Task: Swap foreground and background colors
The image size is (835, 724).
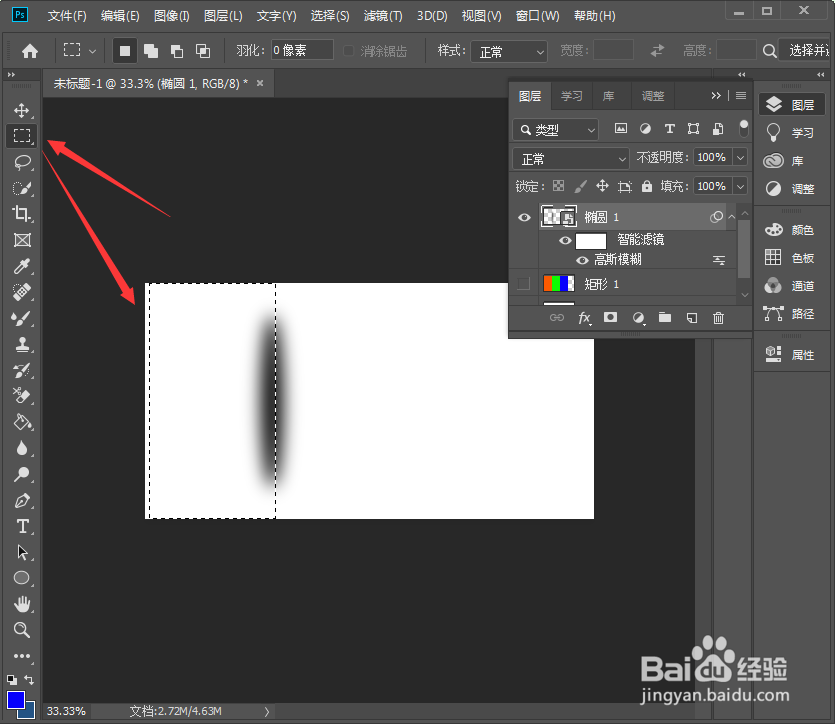Action: pyautogui.click(x=29, y=680)
